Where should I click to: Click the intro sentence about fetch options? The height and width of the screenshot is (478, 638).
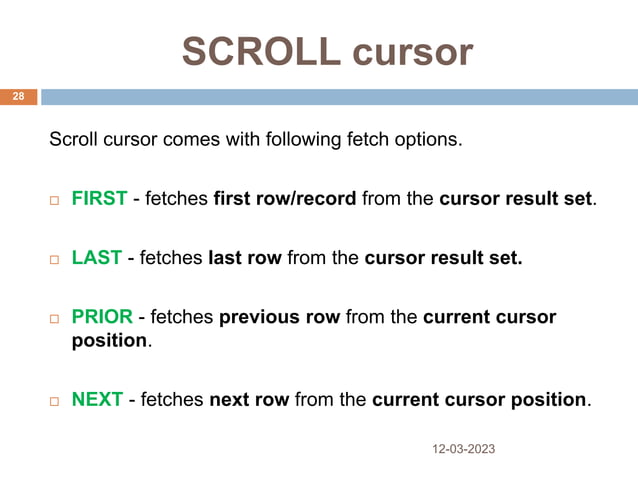click(256, 140)
